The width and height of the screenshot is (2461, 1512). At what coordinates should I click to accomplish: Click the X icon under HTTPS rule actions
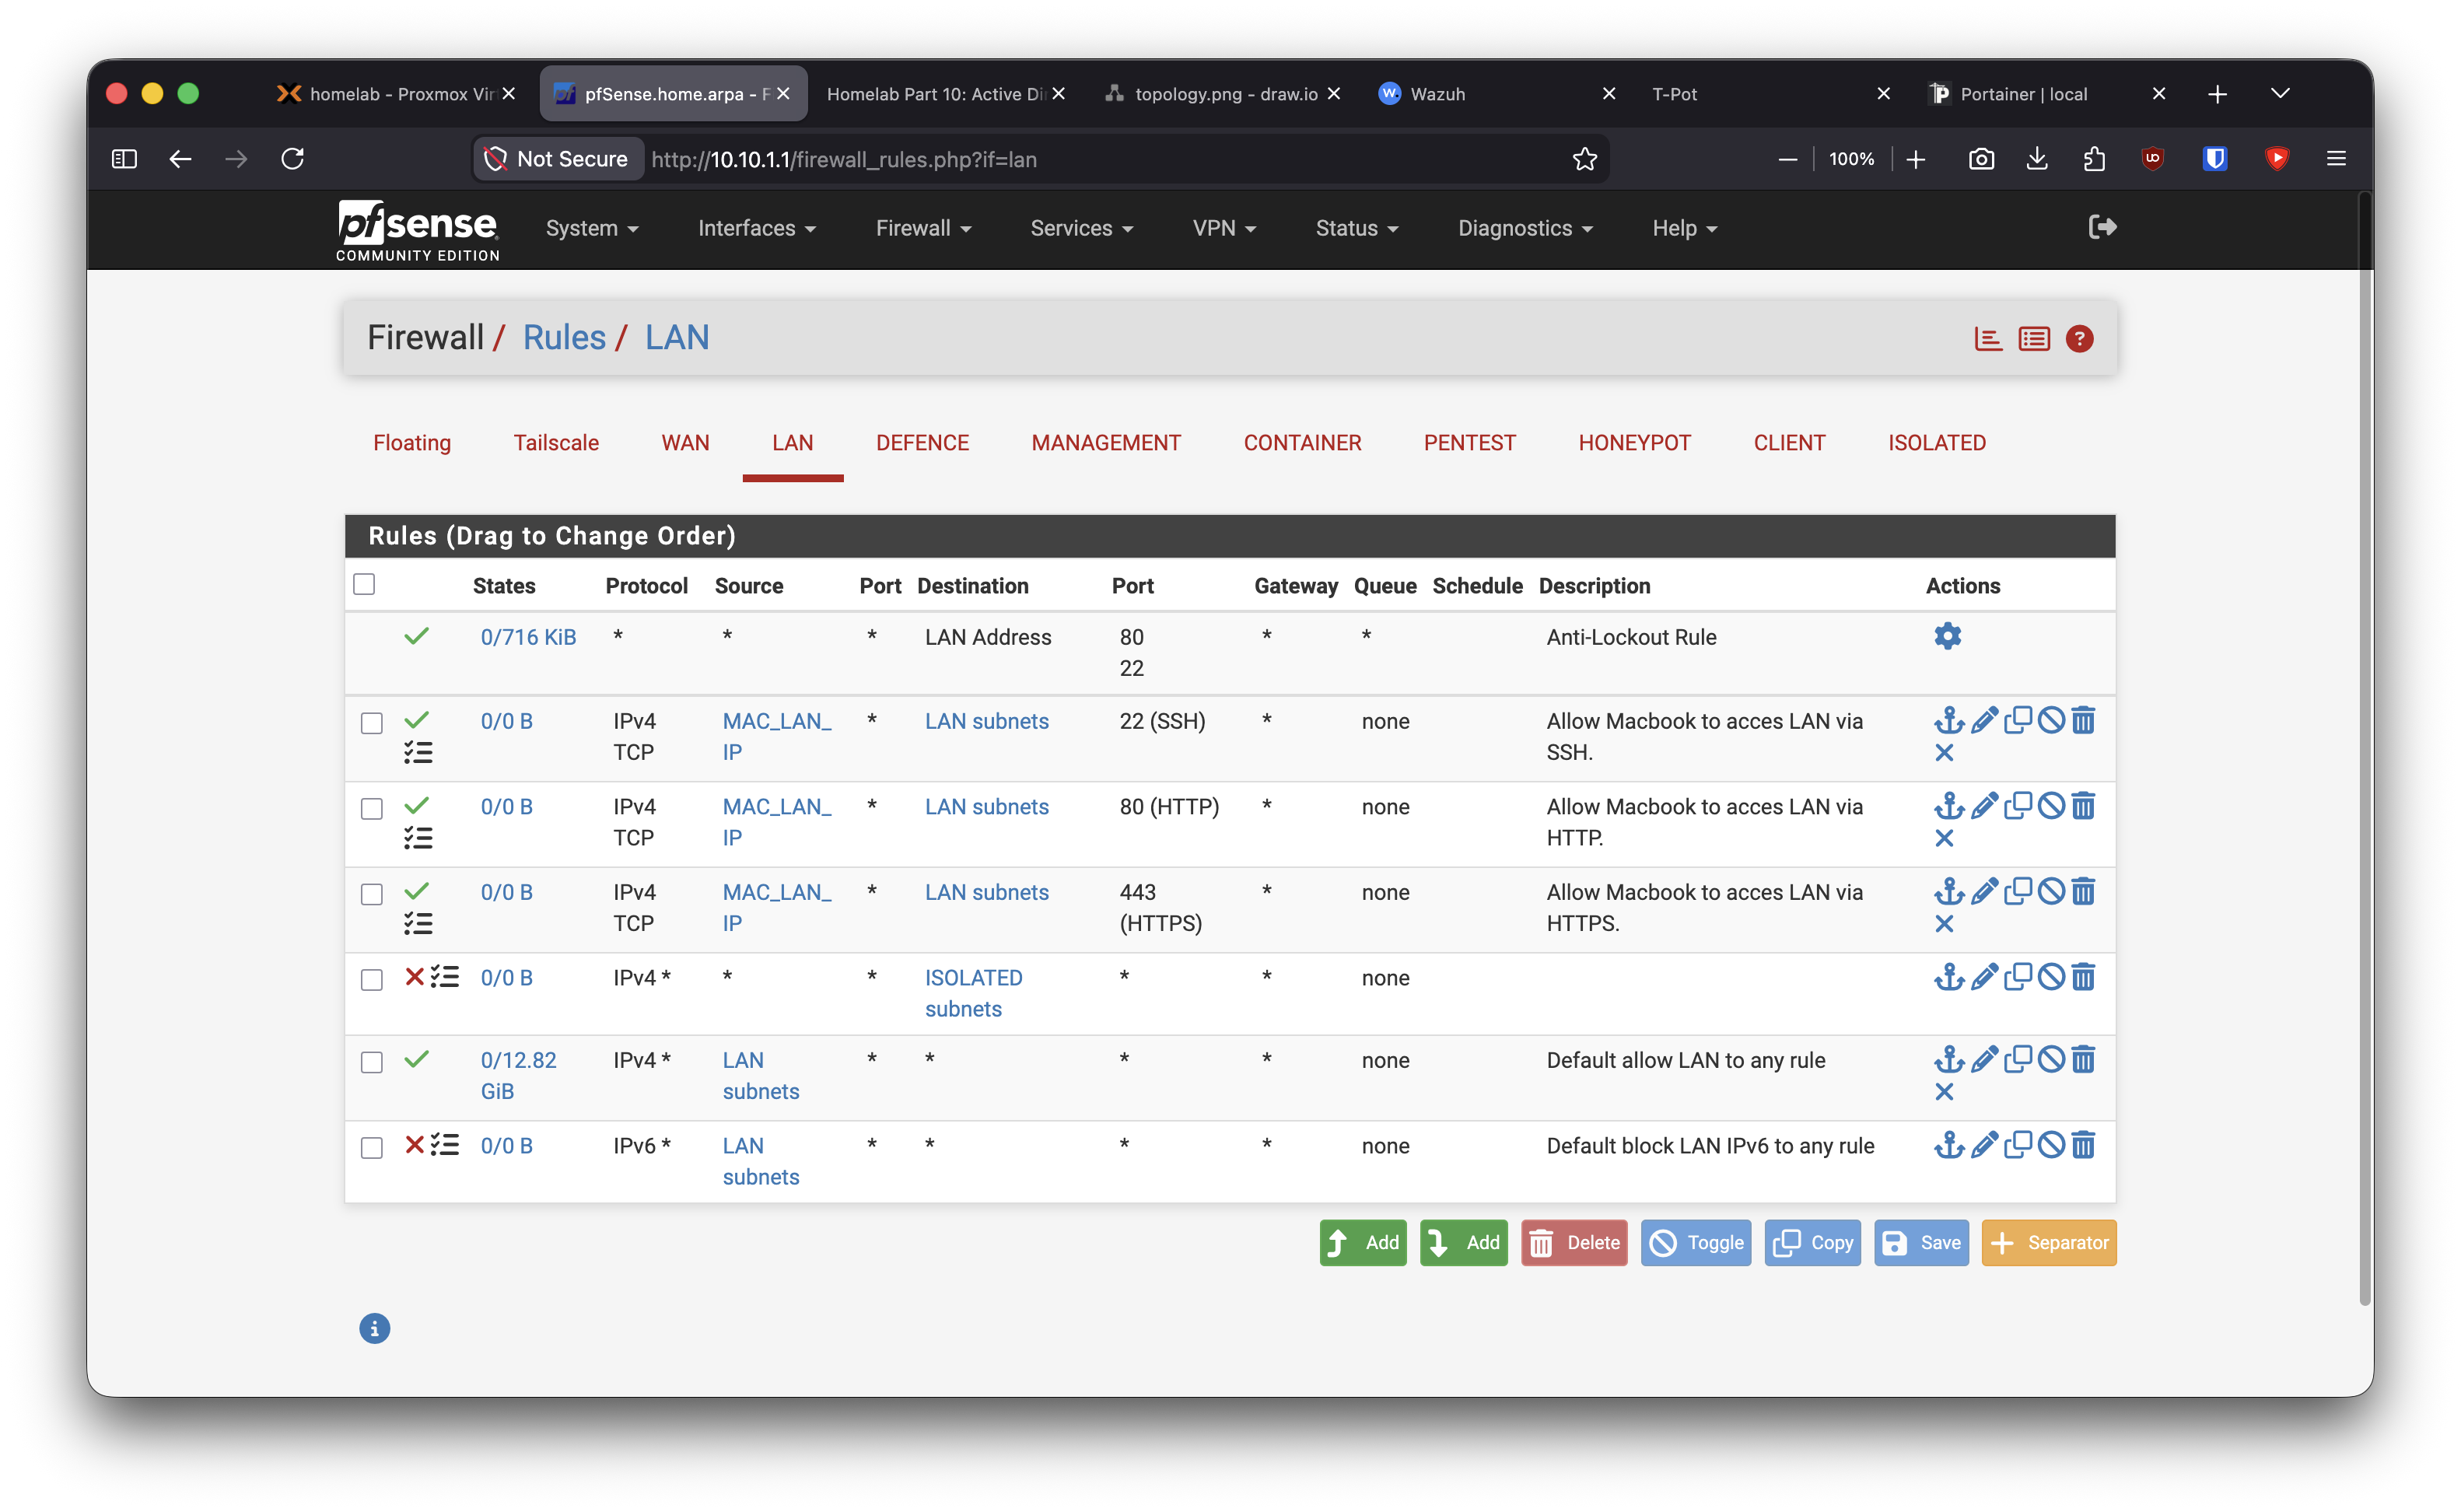[1943, 924]
